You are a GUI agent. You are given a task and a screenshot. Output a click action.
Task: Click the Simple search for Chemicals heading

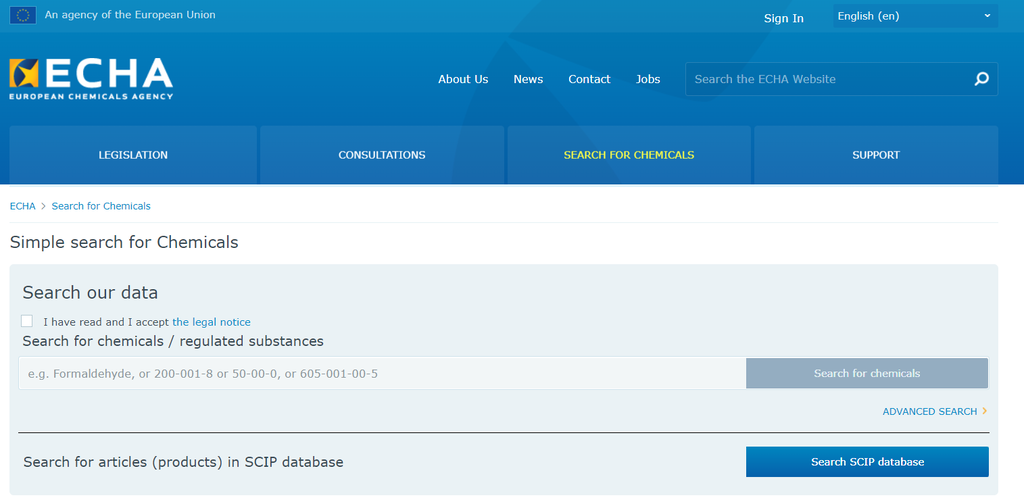[x=124, y=242]
